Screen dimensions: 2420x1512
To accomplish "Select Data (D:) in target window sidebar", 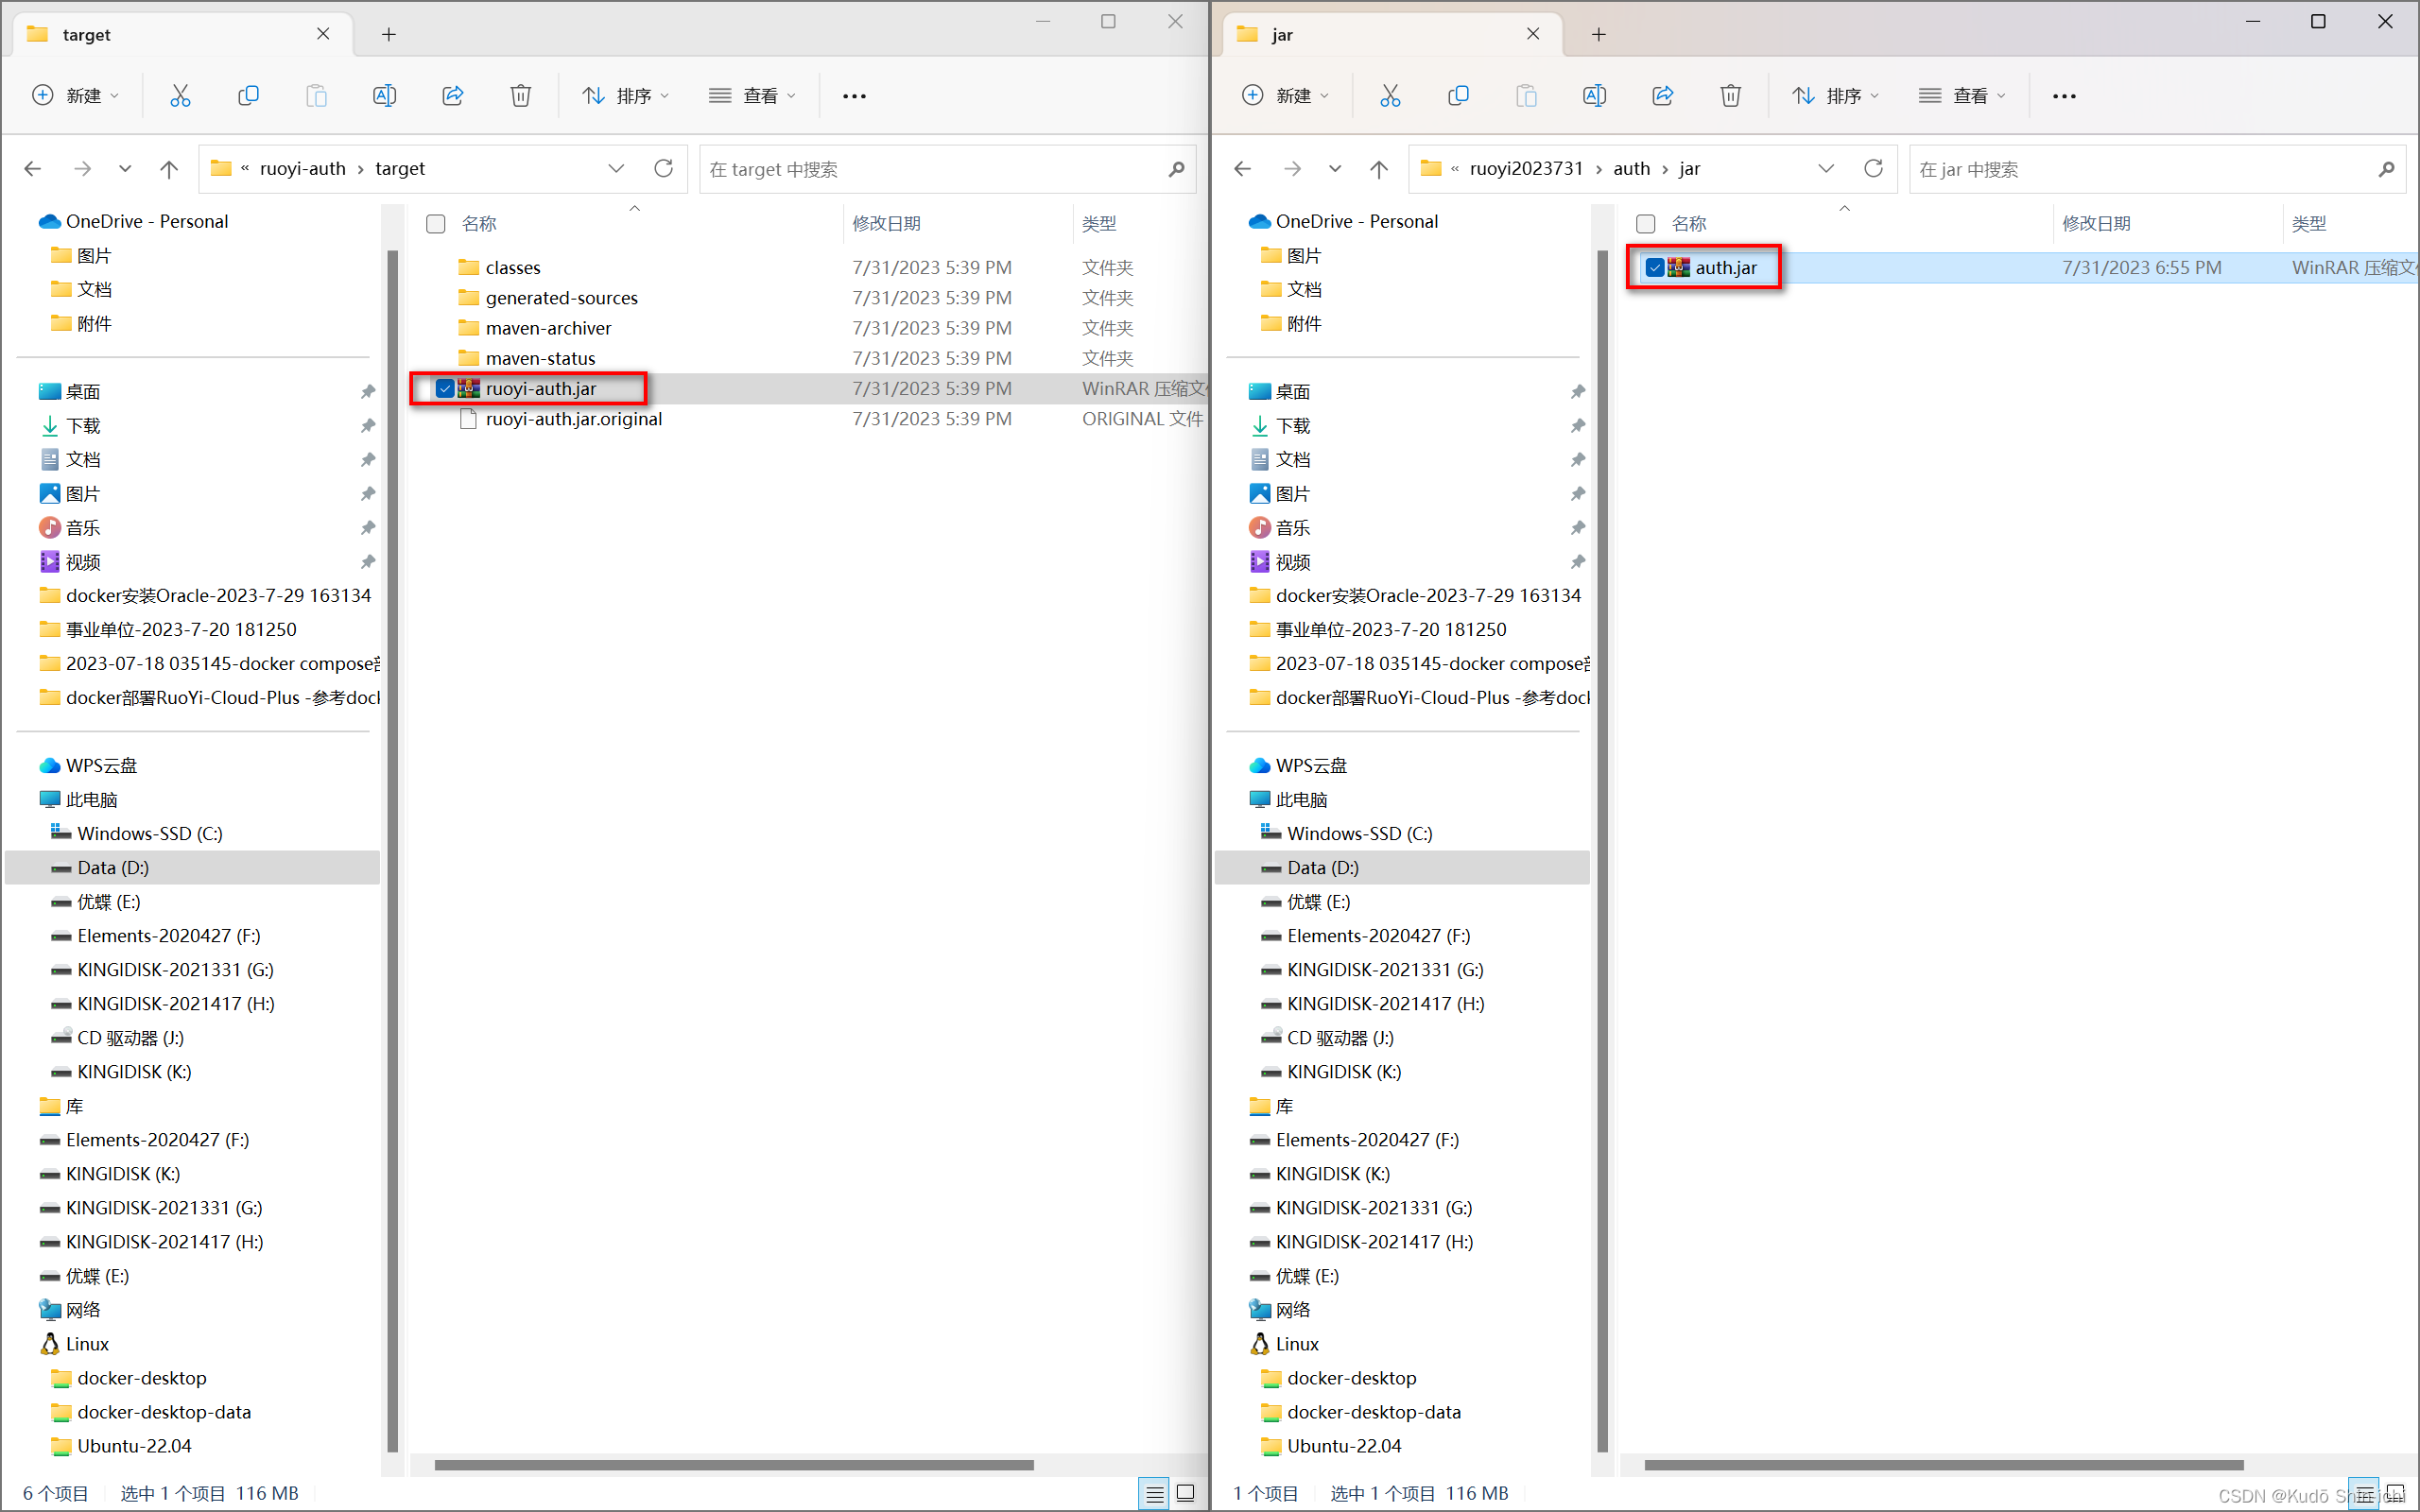I will 192,867.
